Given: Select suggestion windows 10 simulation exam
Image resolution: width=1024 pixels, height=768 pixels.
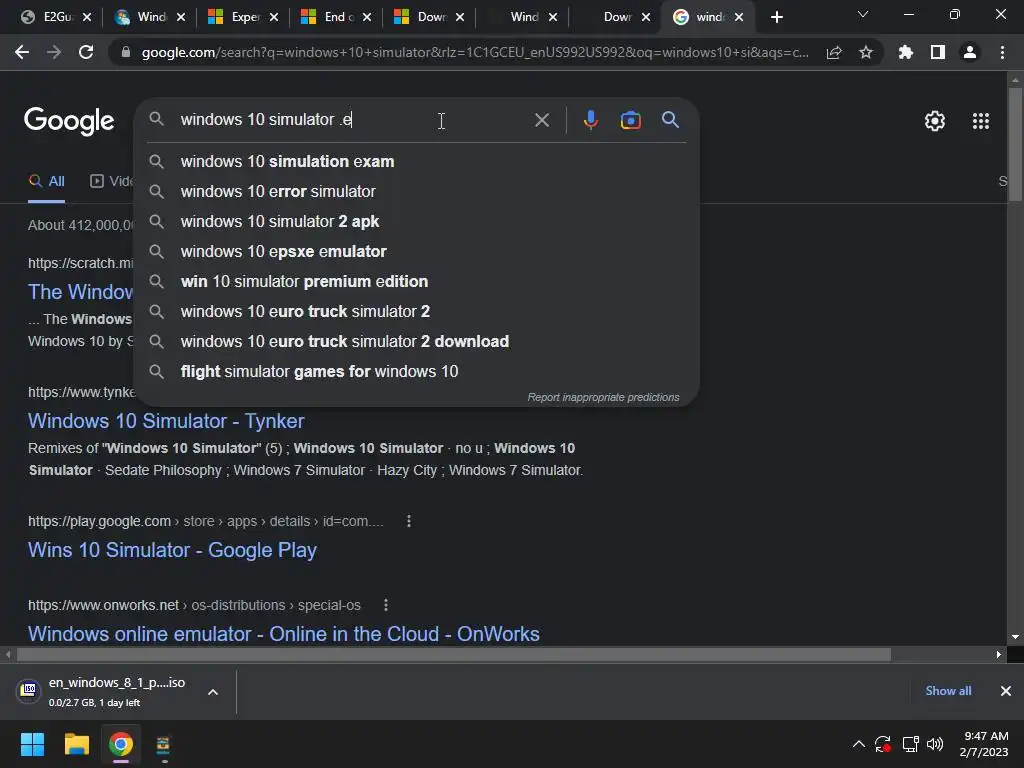Looking at the screenshot, I should [x=417, y=161].
